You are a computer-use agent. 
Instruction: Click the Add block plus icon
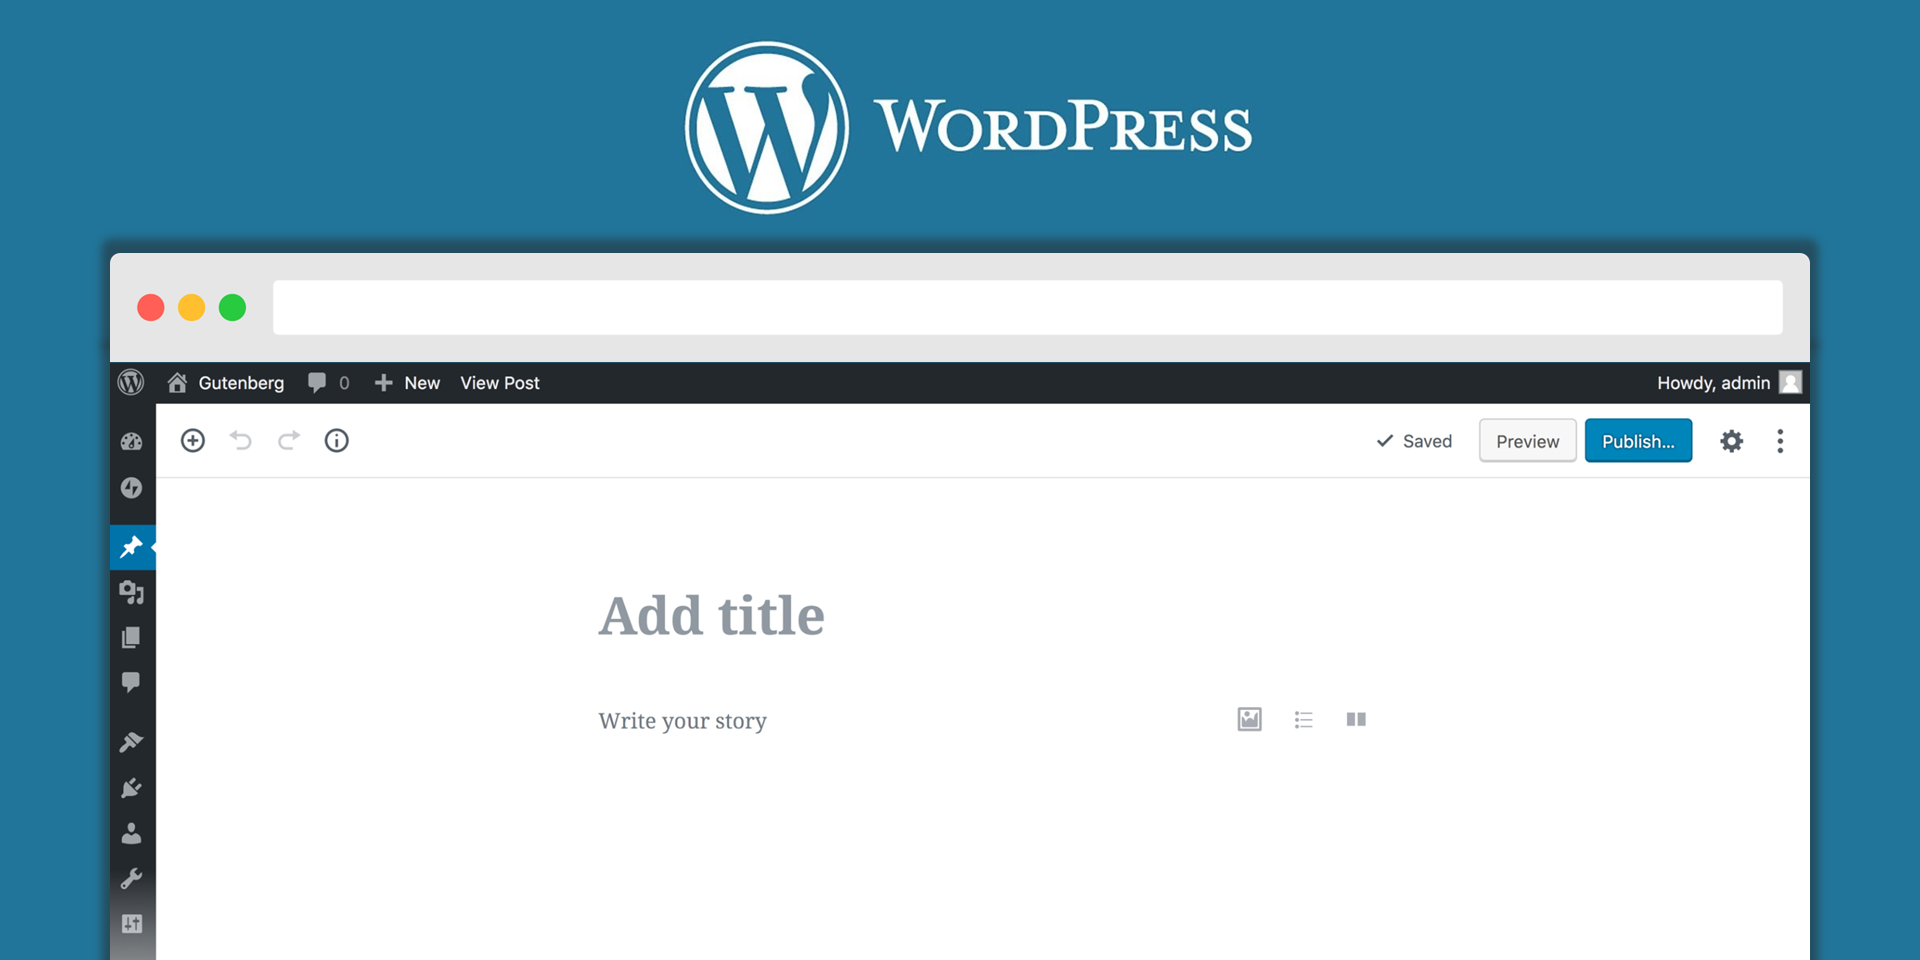193,441
